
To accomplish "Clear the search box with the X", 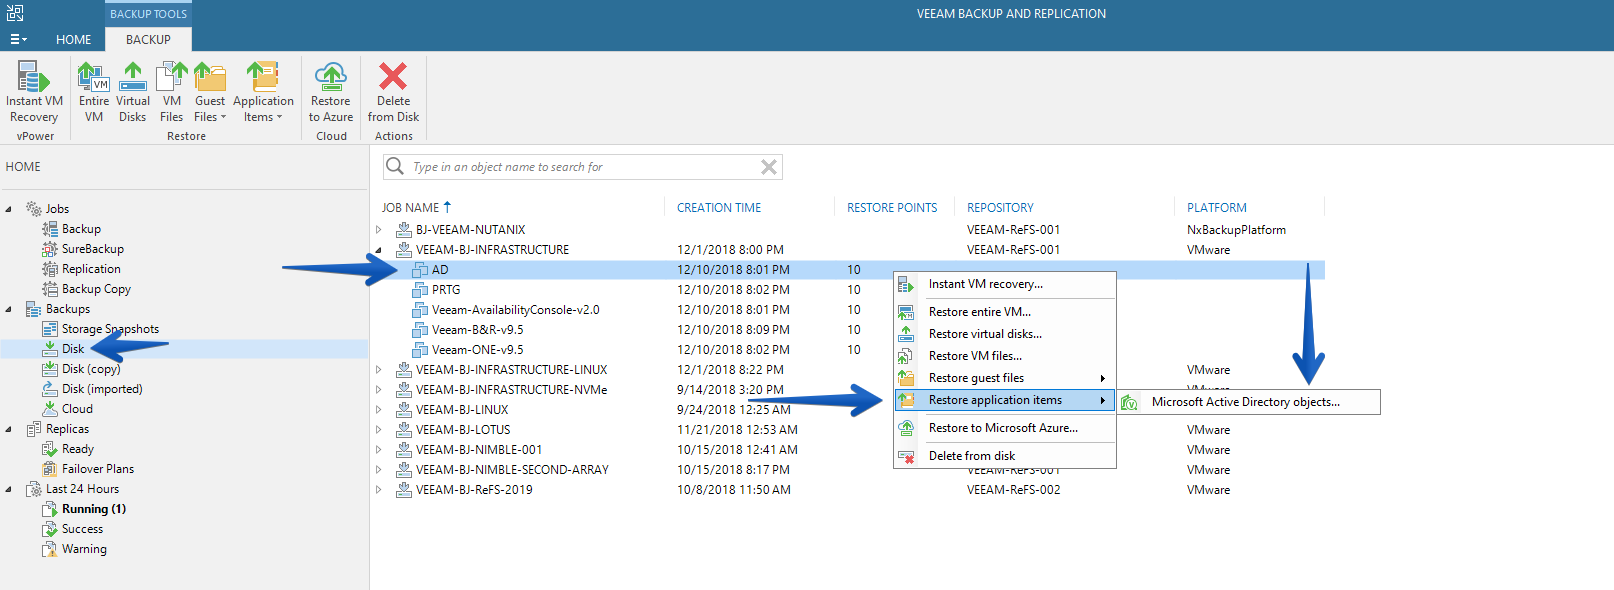I will click(768, 167).
